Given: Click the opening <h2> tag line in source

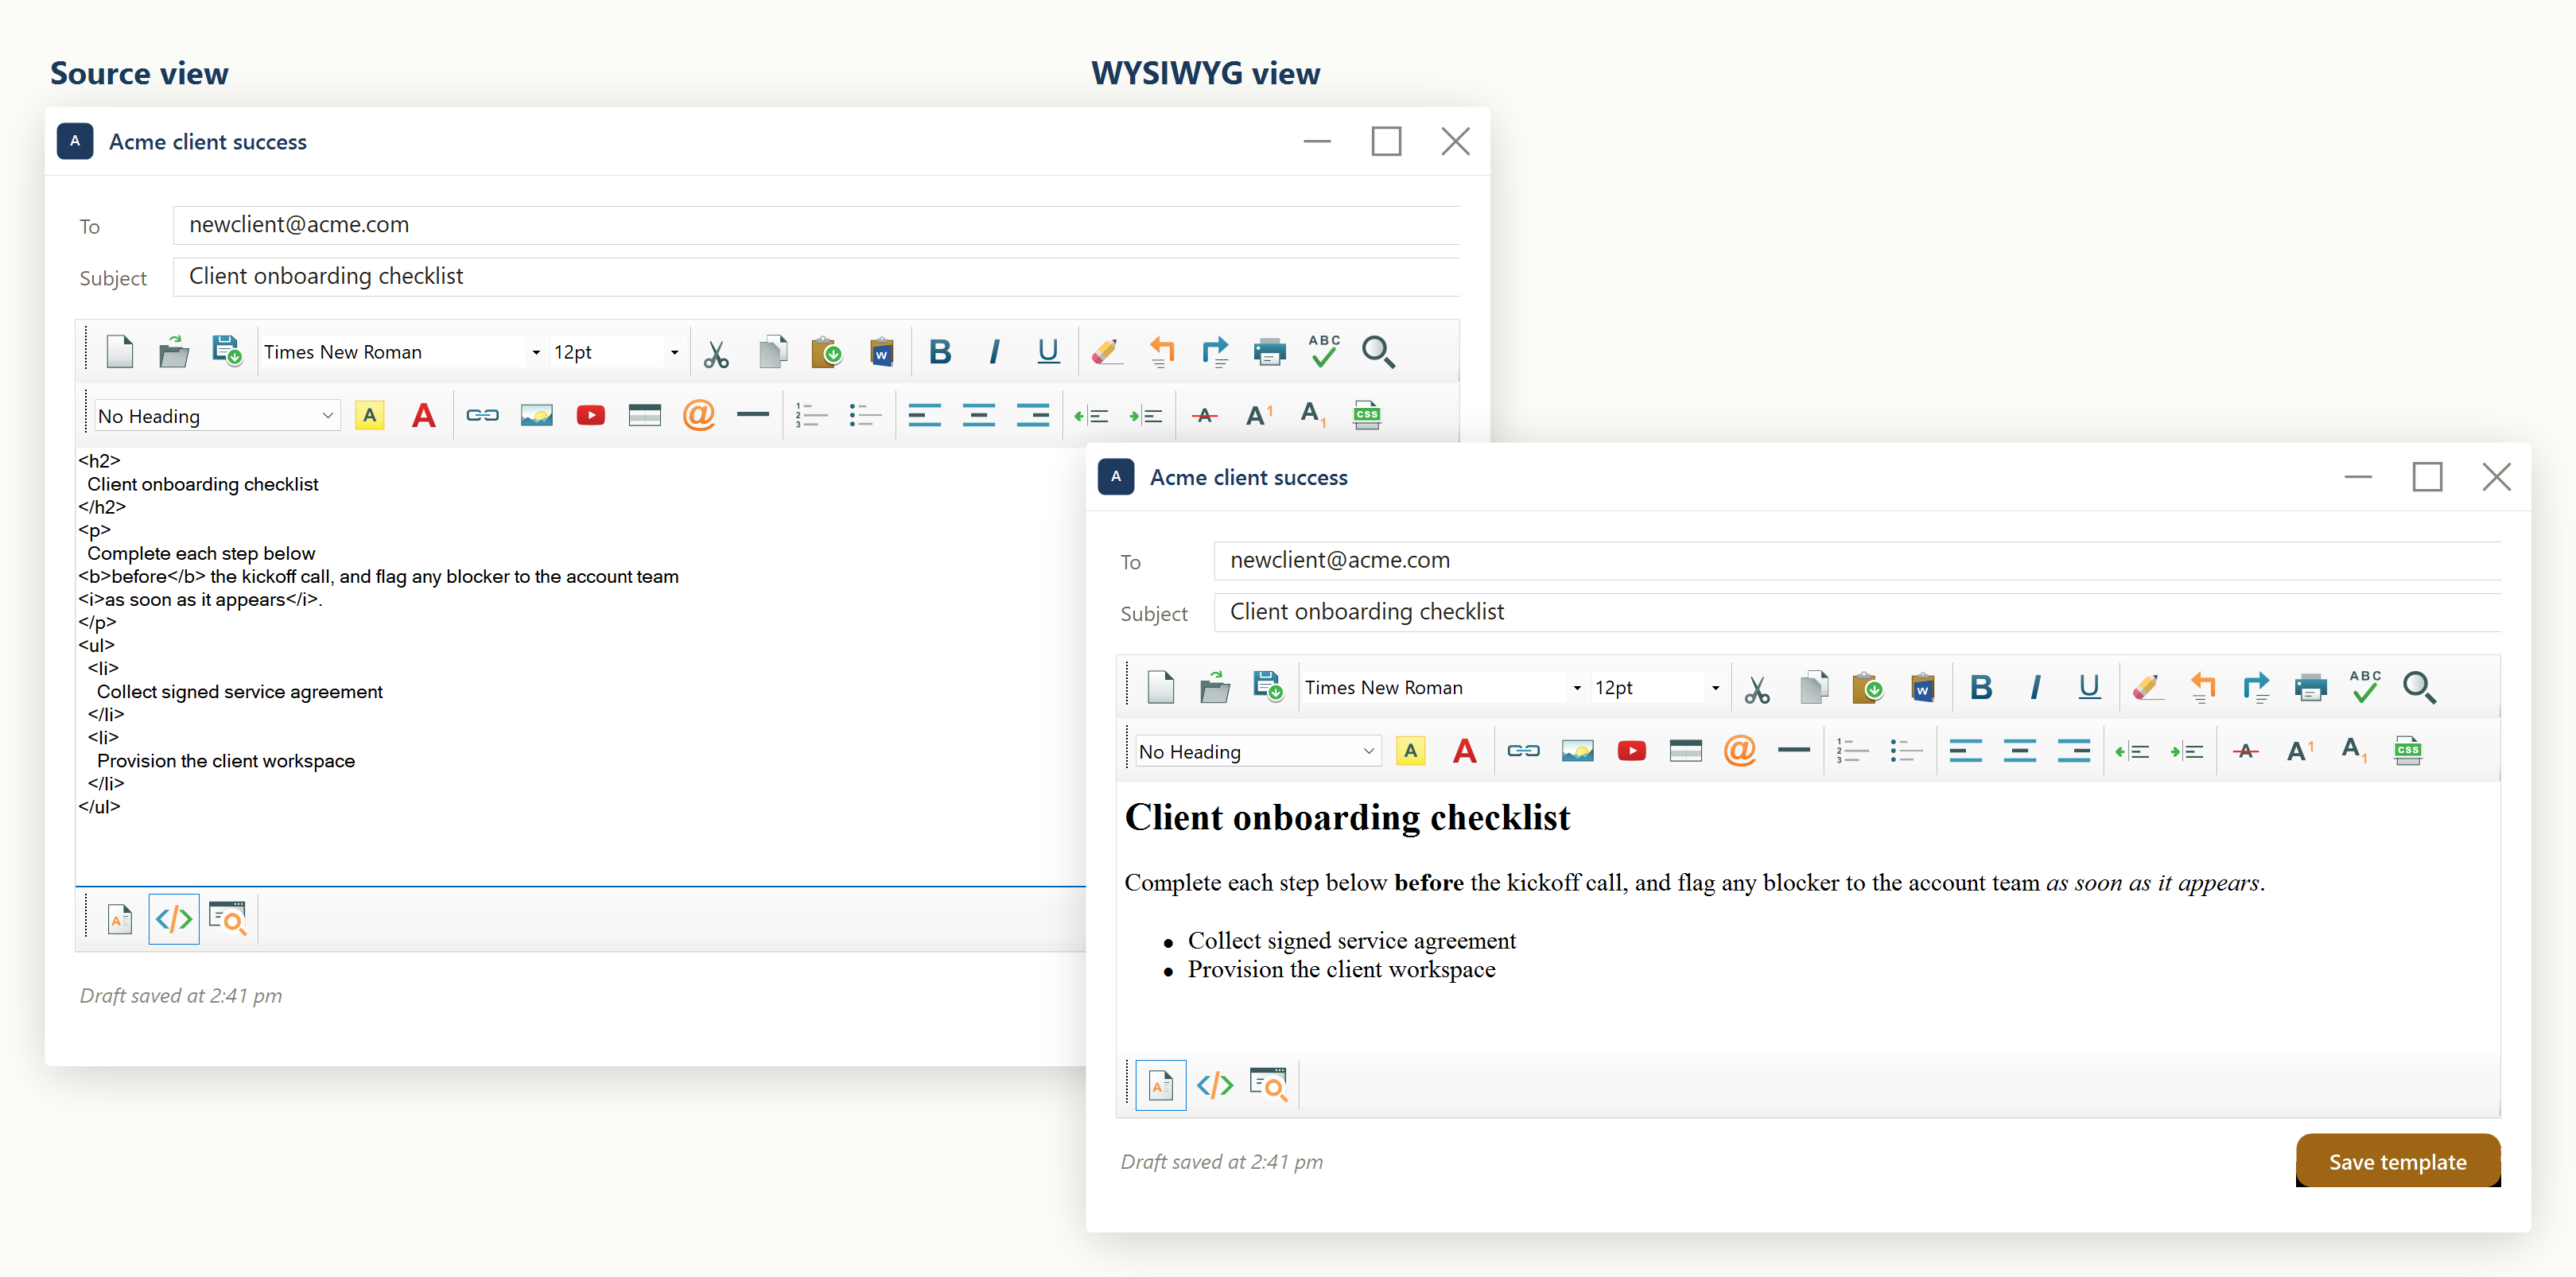Looking at the screenshot, I should coord(99,461).
